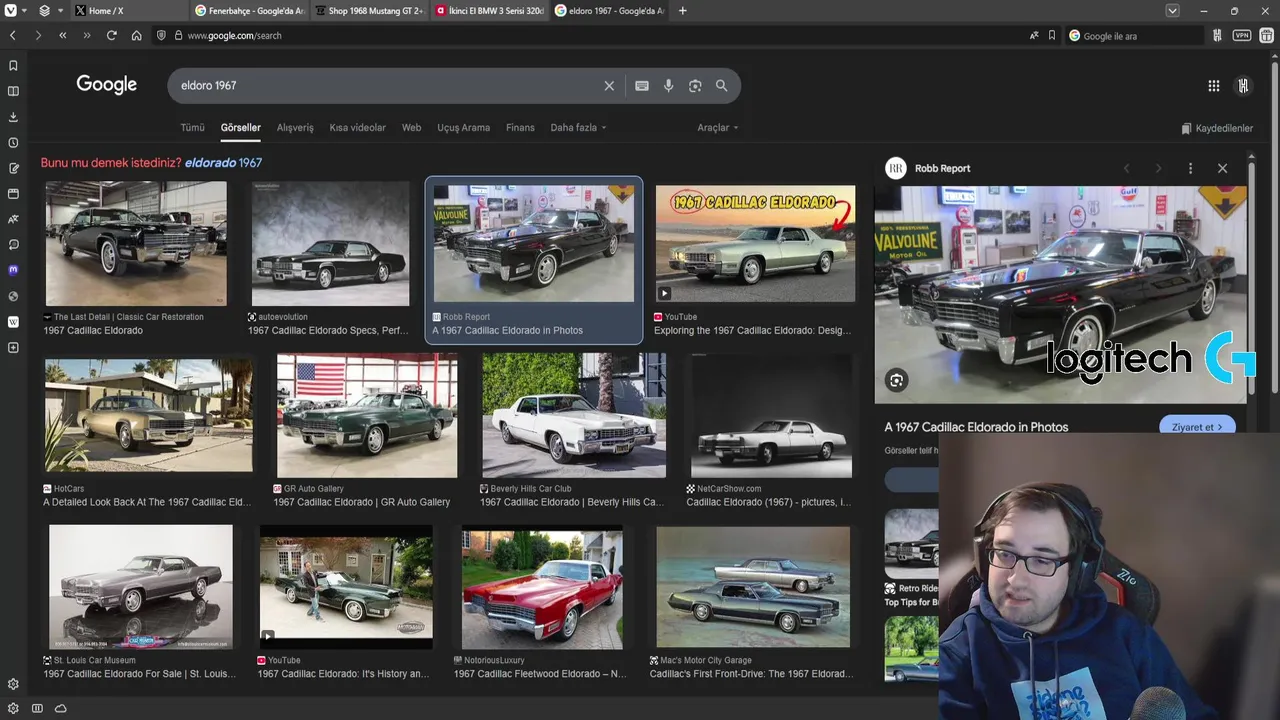Expand the tab list dropdown arrow
The width and height of the screenshot is (1280, 720).
pos(1172,11)
